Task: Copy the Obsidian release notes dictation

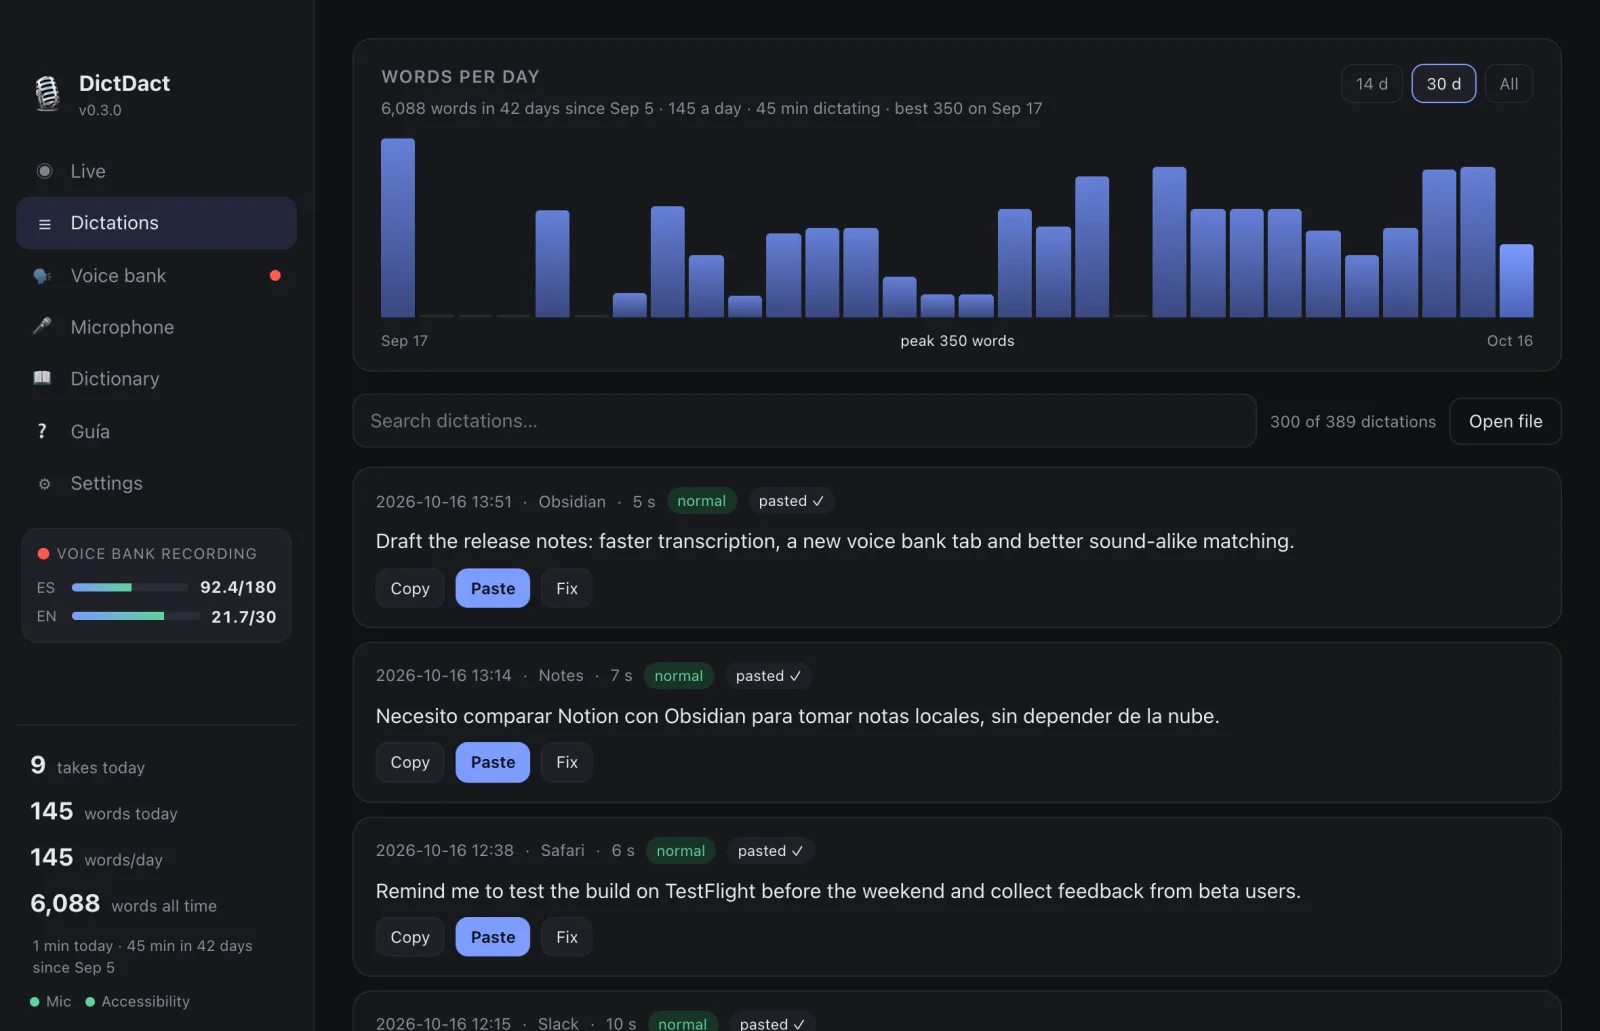Action: coord(410,588)
